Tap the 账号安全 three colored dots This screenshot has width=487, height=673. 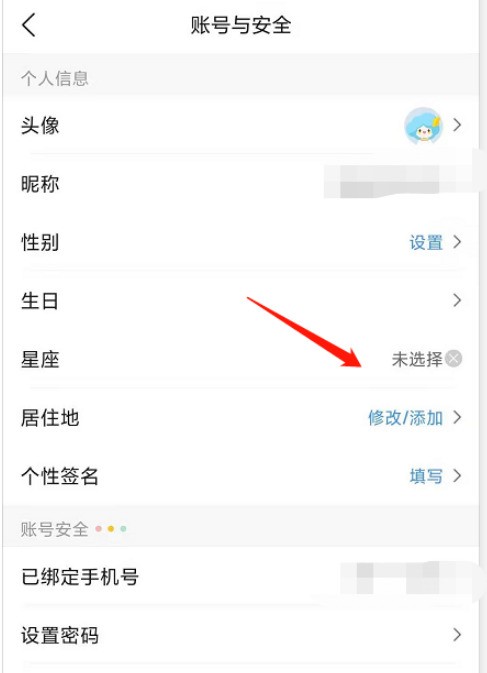point(111,529)
